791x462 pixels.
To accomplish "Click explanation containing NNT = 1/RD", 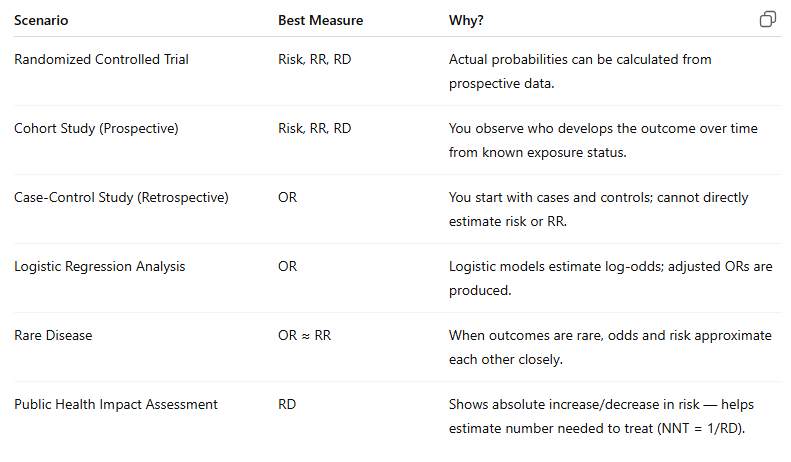I will coord(601,416).
